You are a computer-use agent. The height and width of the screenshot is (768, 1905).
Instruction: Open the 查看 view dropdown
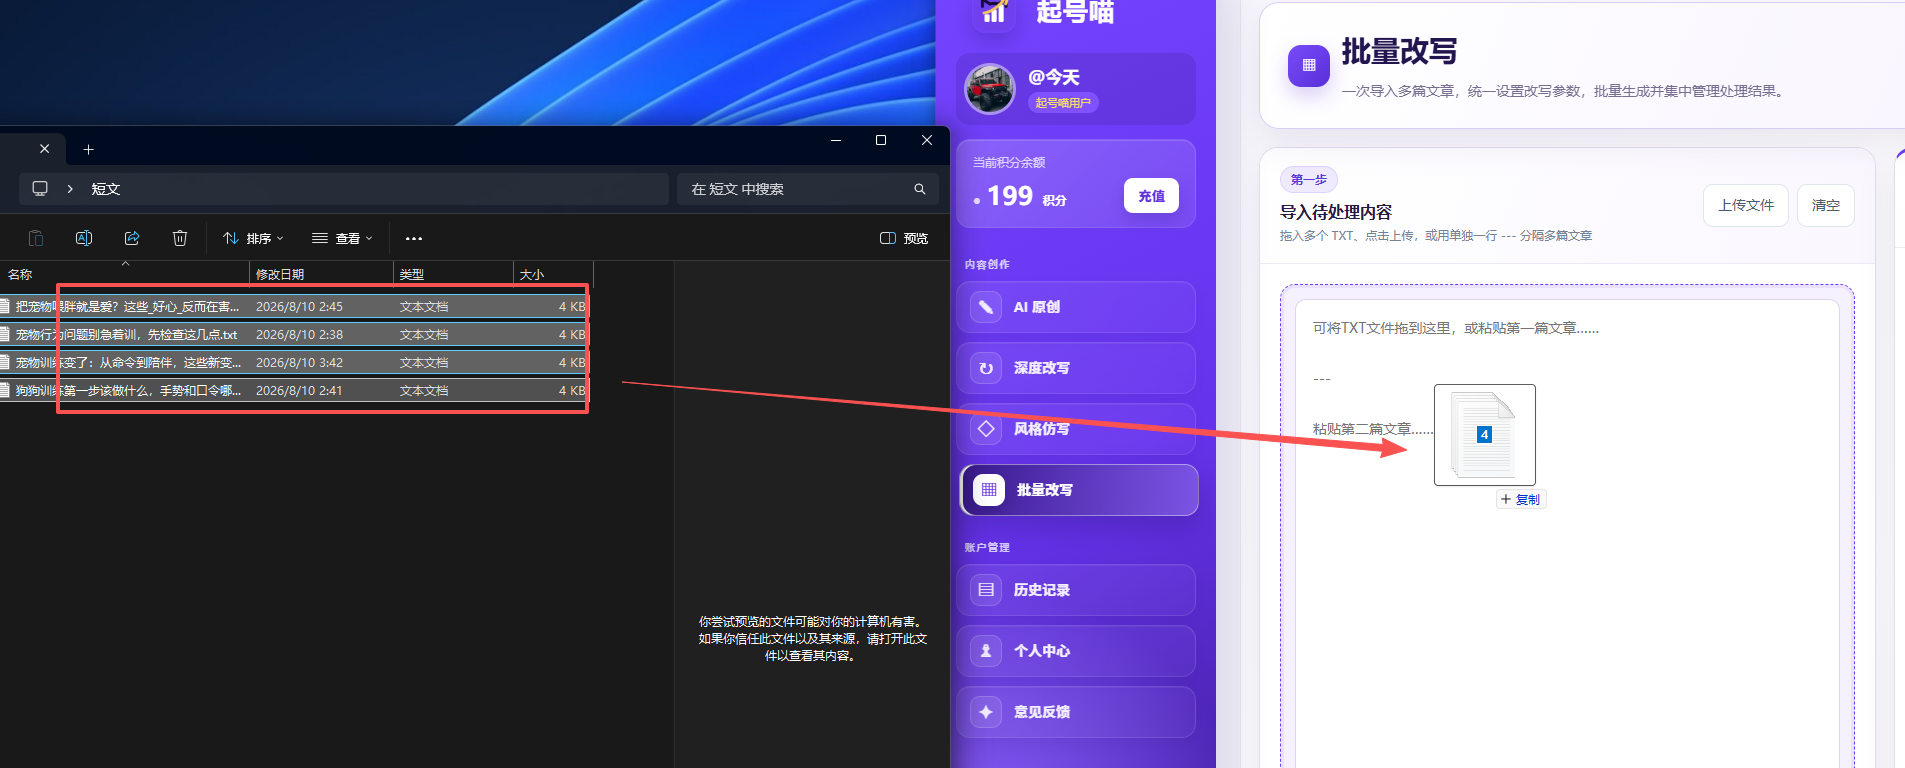pos(342,238)
